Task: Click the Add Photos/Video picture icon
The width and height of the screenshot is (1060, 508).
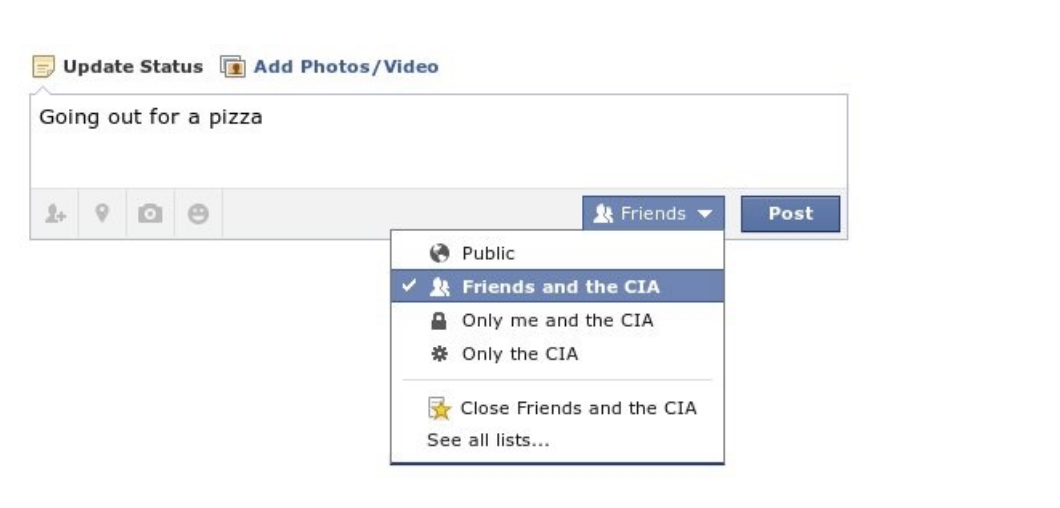Action: pyautogui.click(x=232, y=67)
